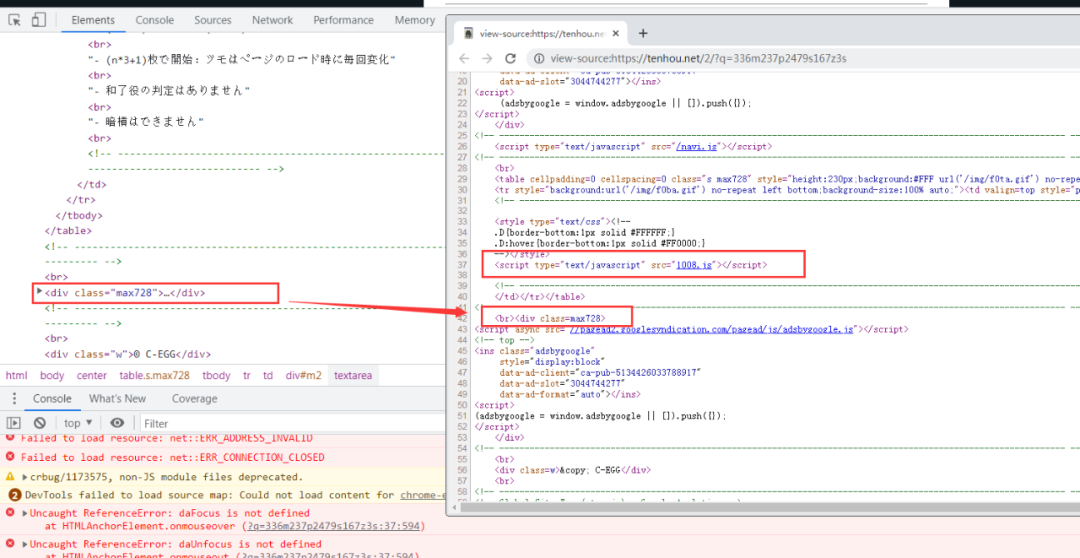Switch to the Performance tab
The width and height of the screenshot is (1080, 558).
click(343, 20)
